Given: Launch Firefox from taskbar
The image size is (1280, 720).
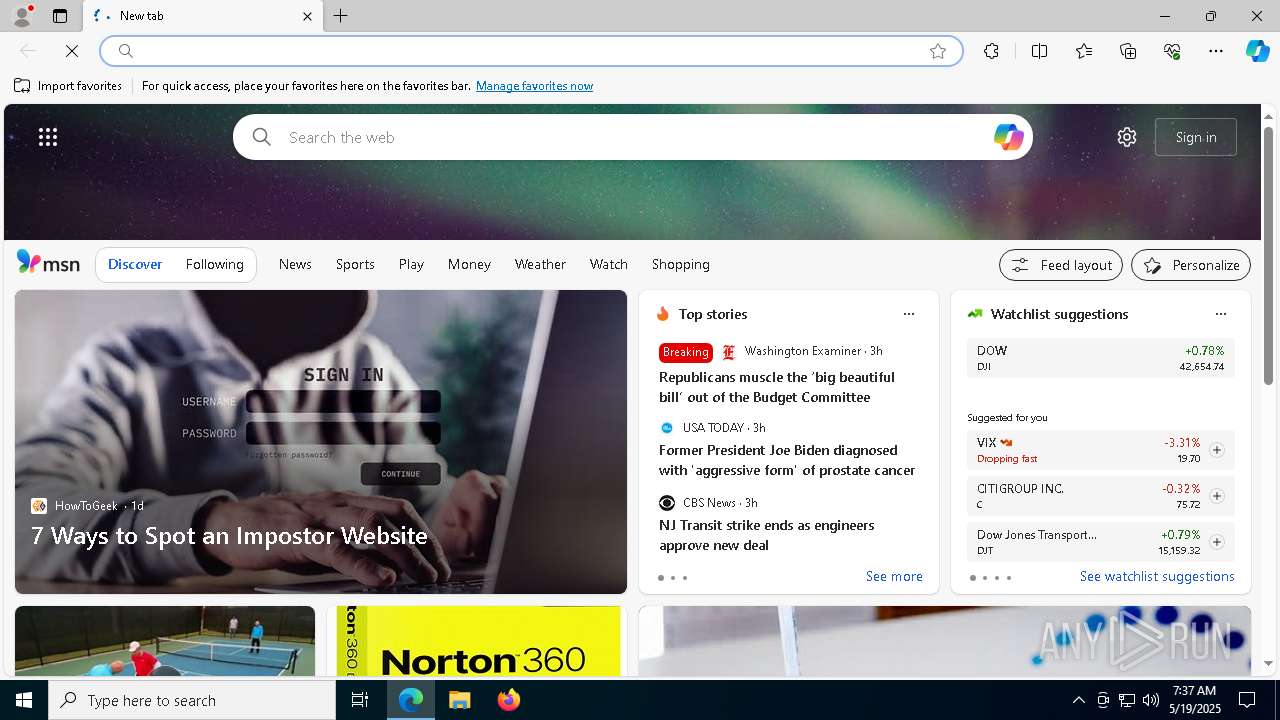Looking at the screenshot, I should click(x=509, y=700).
